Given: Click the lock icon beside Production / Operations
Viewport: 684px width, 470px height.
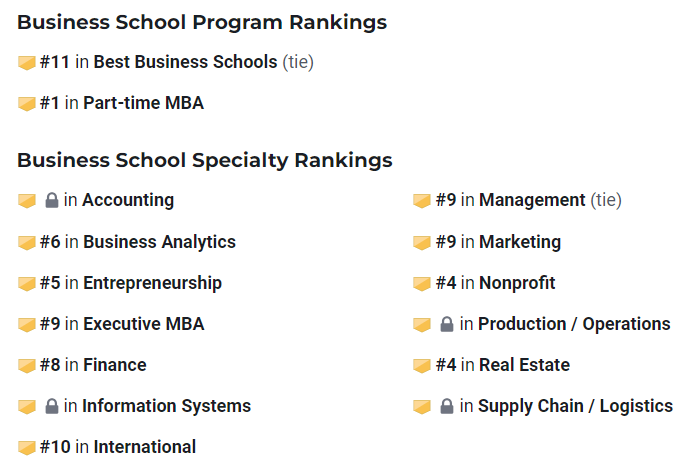Looking at the screenshot, I should pos(448,325).
